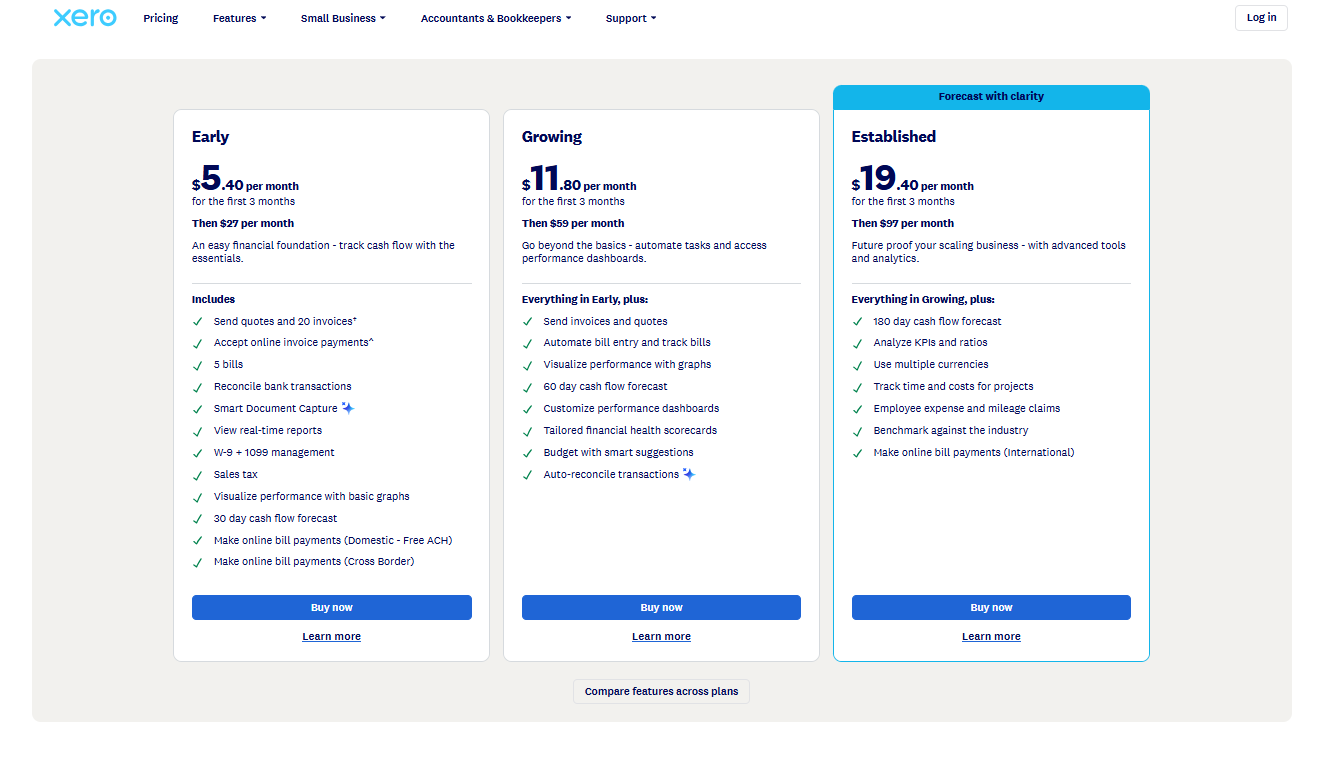Click "Reconcile bank transactions" feature
Viewport: 1320px width, 758px height.
[283, 386]
